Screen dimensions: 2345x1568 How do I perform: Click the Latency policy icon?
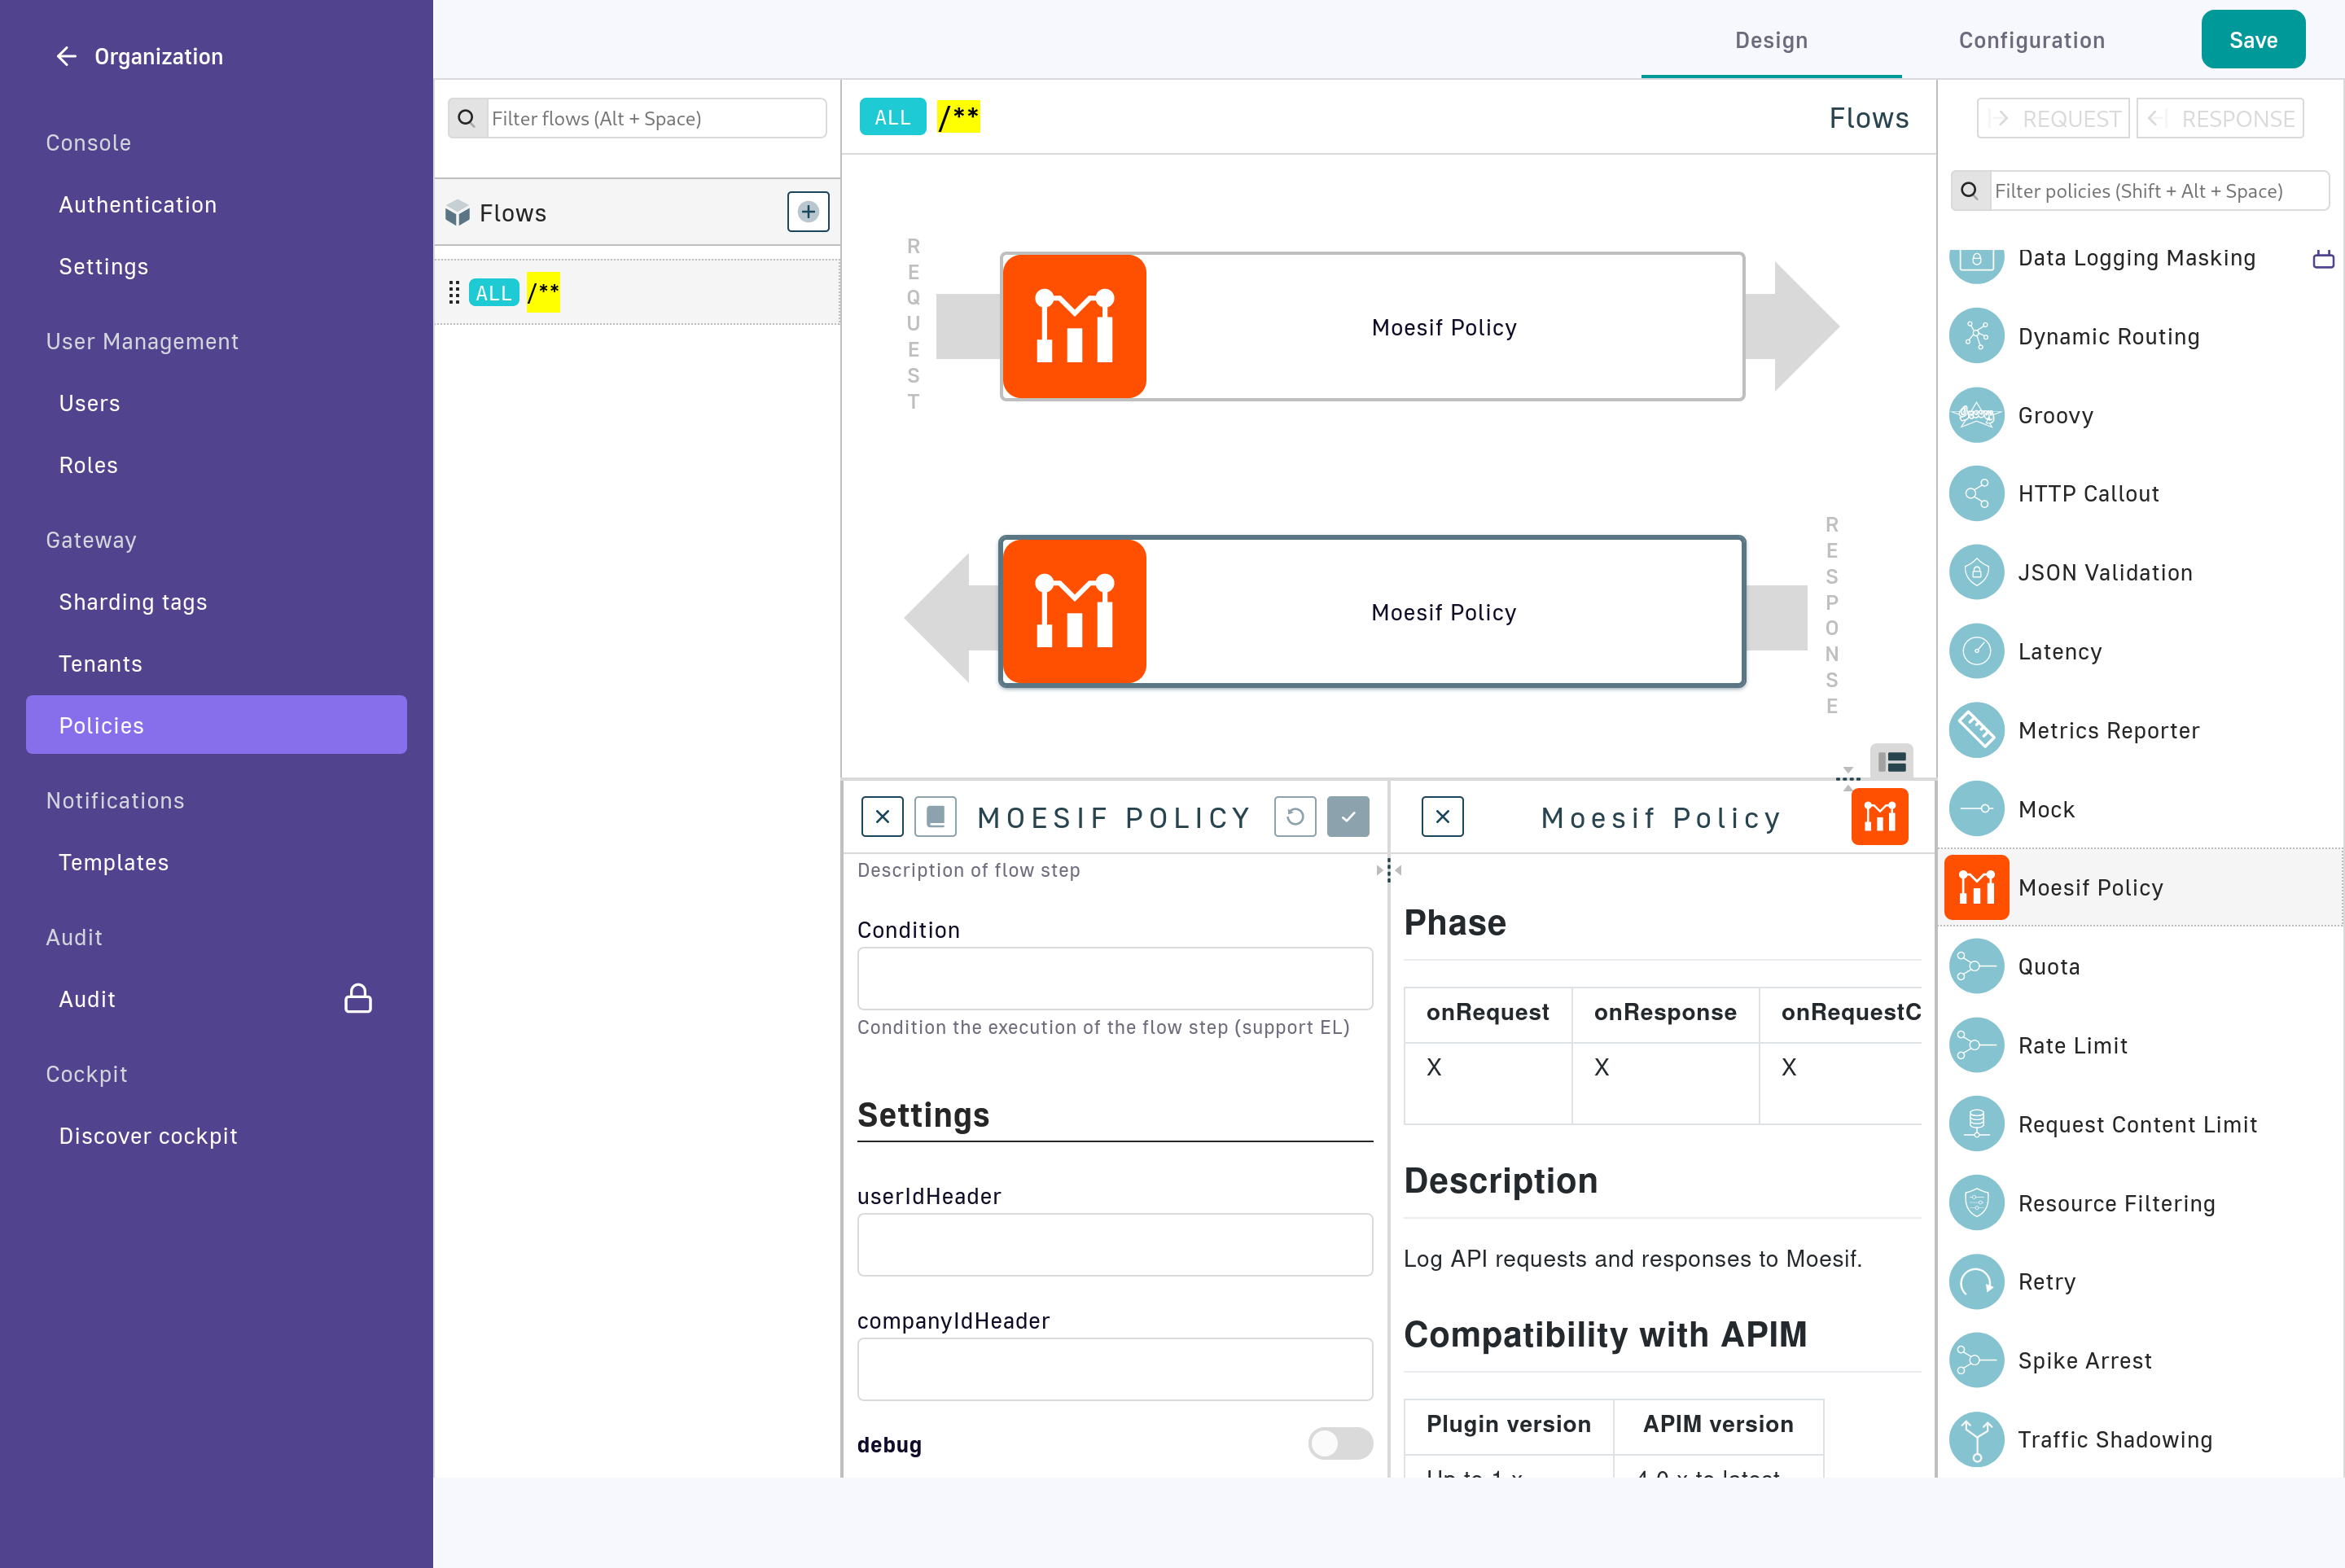[1977, 651]
